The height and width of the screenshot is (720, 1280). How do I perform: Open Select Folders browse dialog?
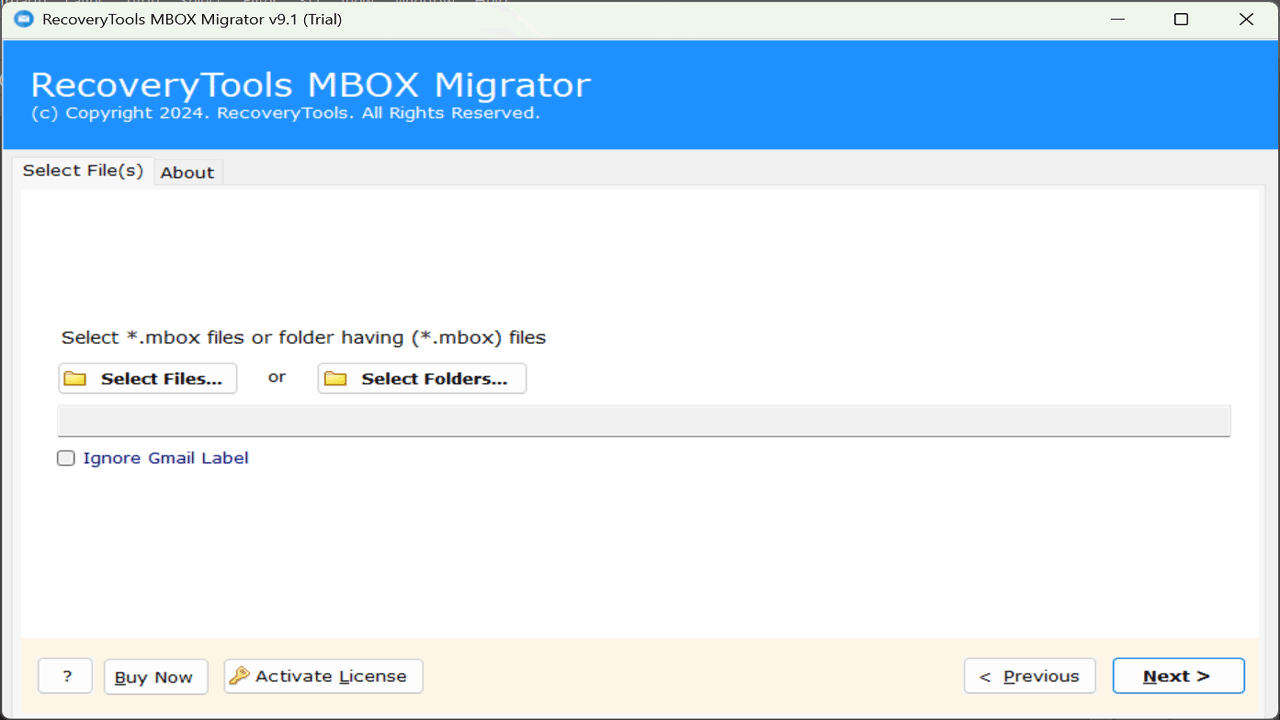click(422, 378)
